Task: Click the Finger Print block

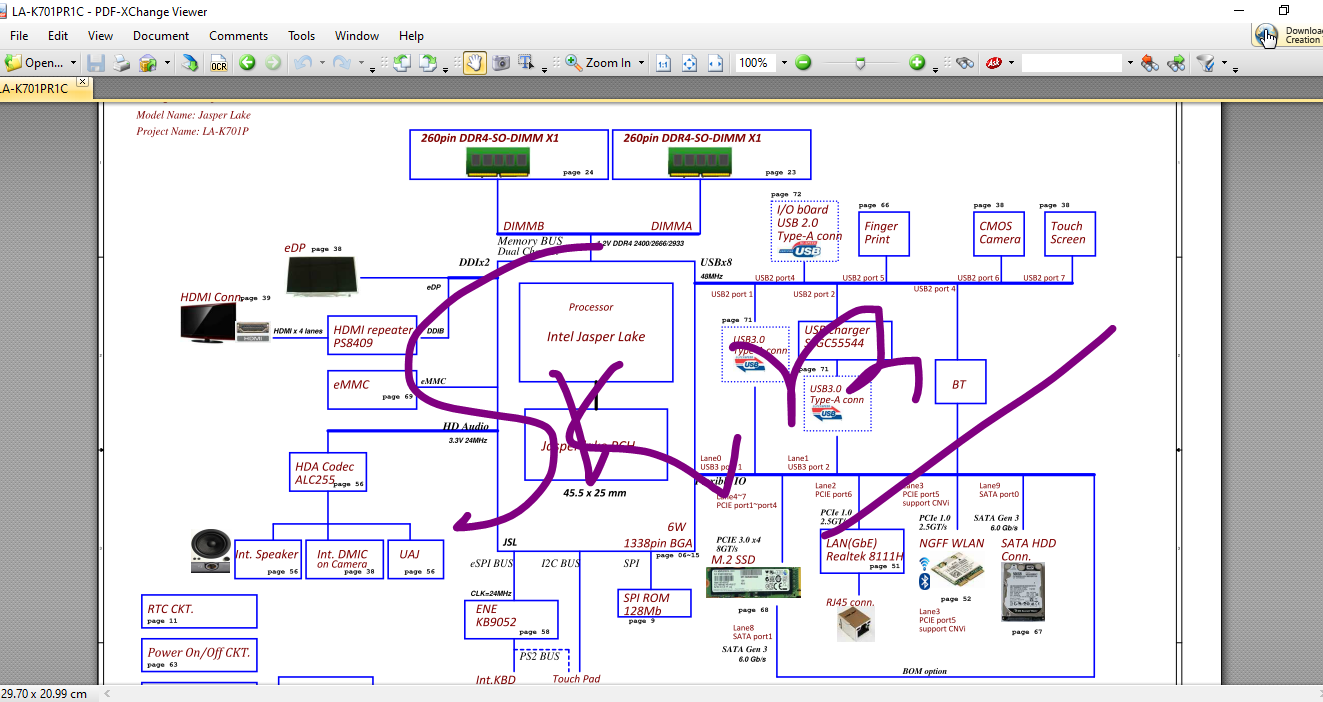Action: tap(884, 233)
